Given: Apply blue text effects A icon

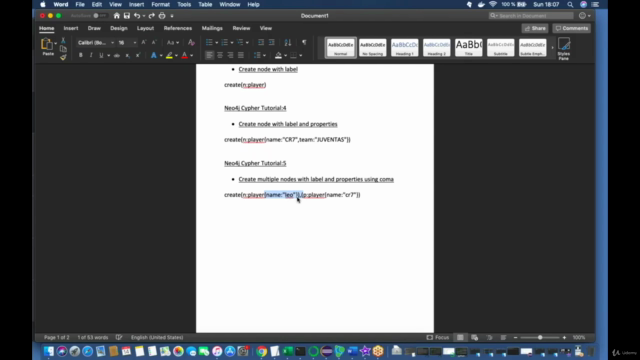Looking at the screenshot, I should 153,55.
